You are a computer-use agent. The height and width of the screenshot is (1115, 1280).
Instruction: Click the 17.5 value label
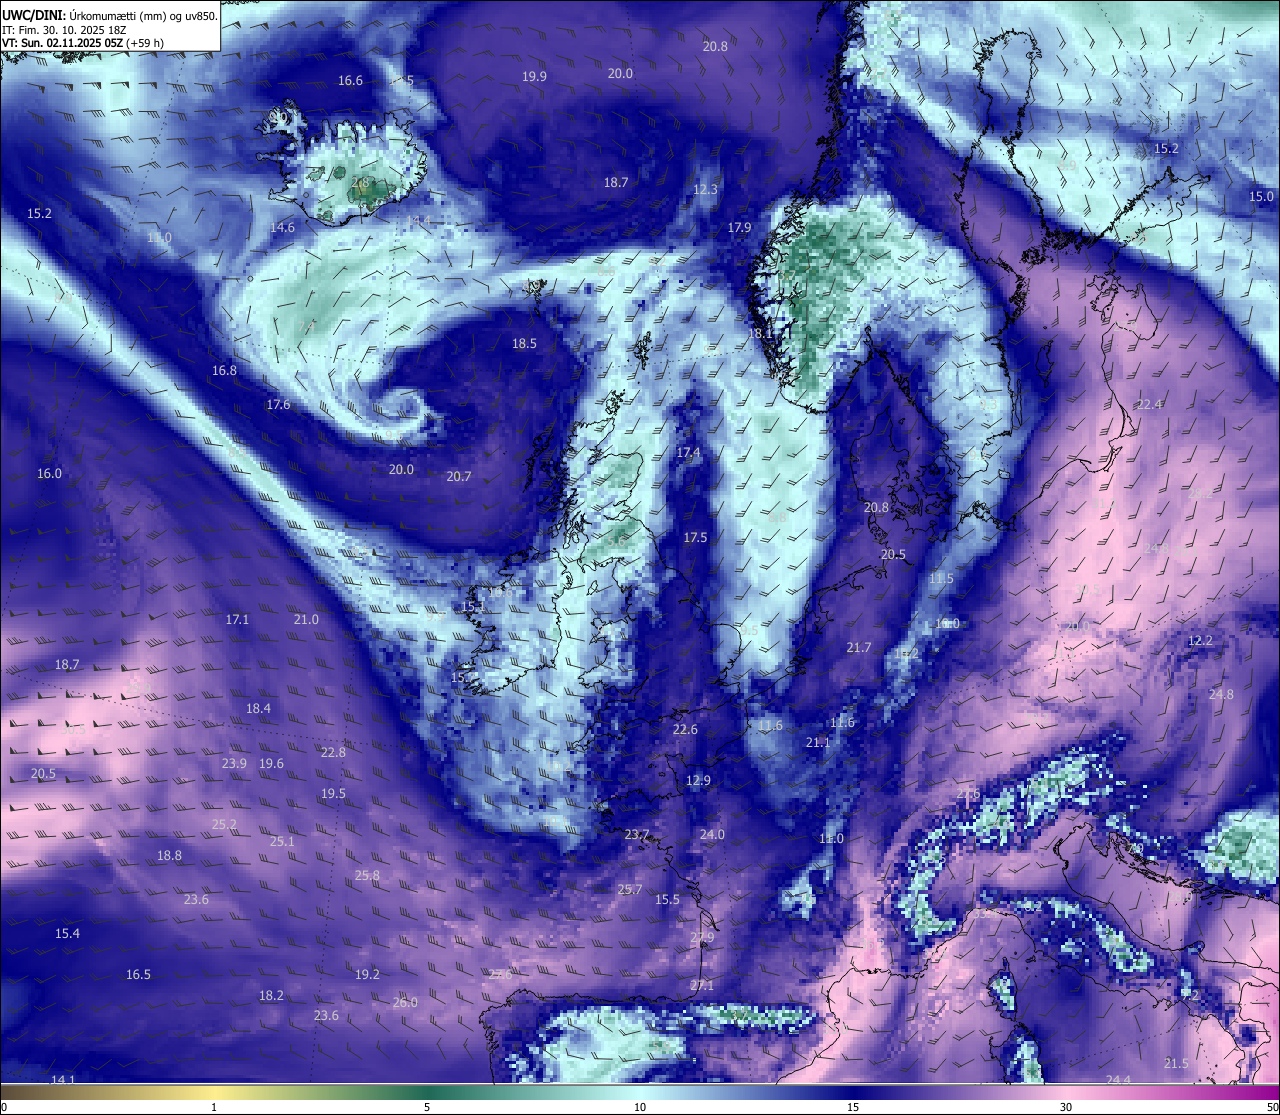coord(695,537)
